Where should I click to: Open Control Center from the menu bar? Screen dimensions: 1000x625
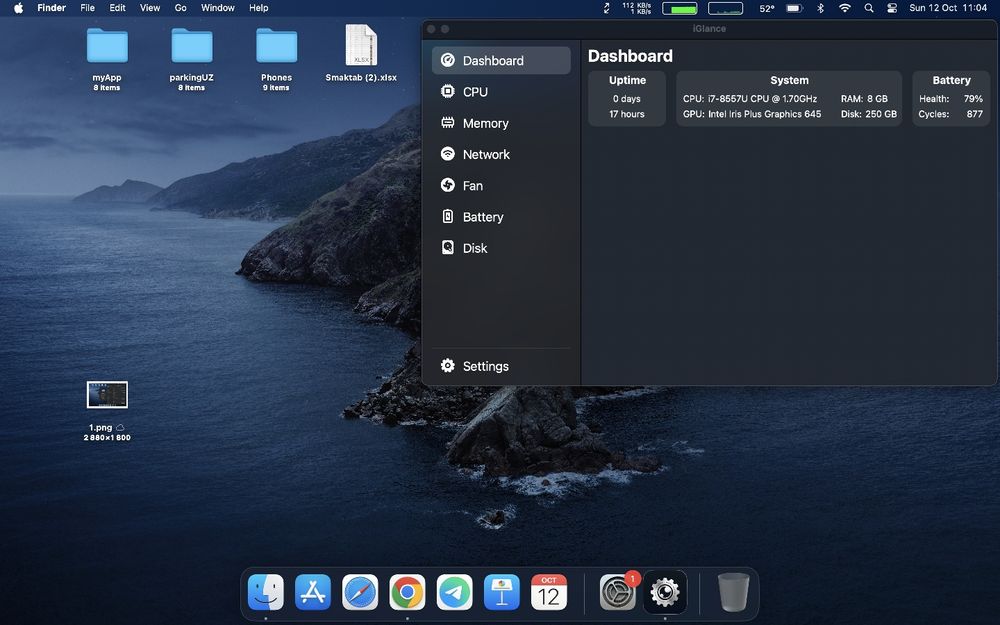click(x=890, y=8)
